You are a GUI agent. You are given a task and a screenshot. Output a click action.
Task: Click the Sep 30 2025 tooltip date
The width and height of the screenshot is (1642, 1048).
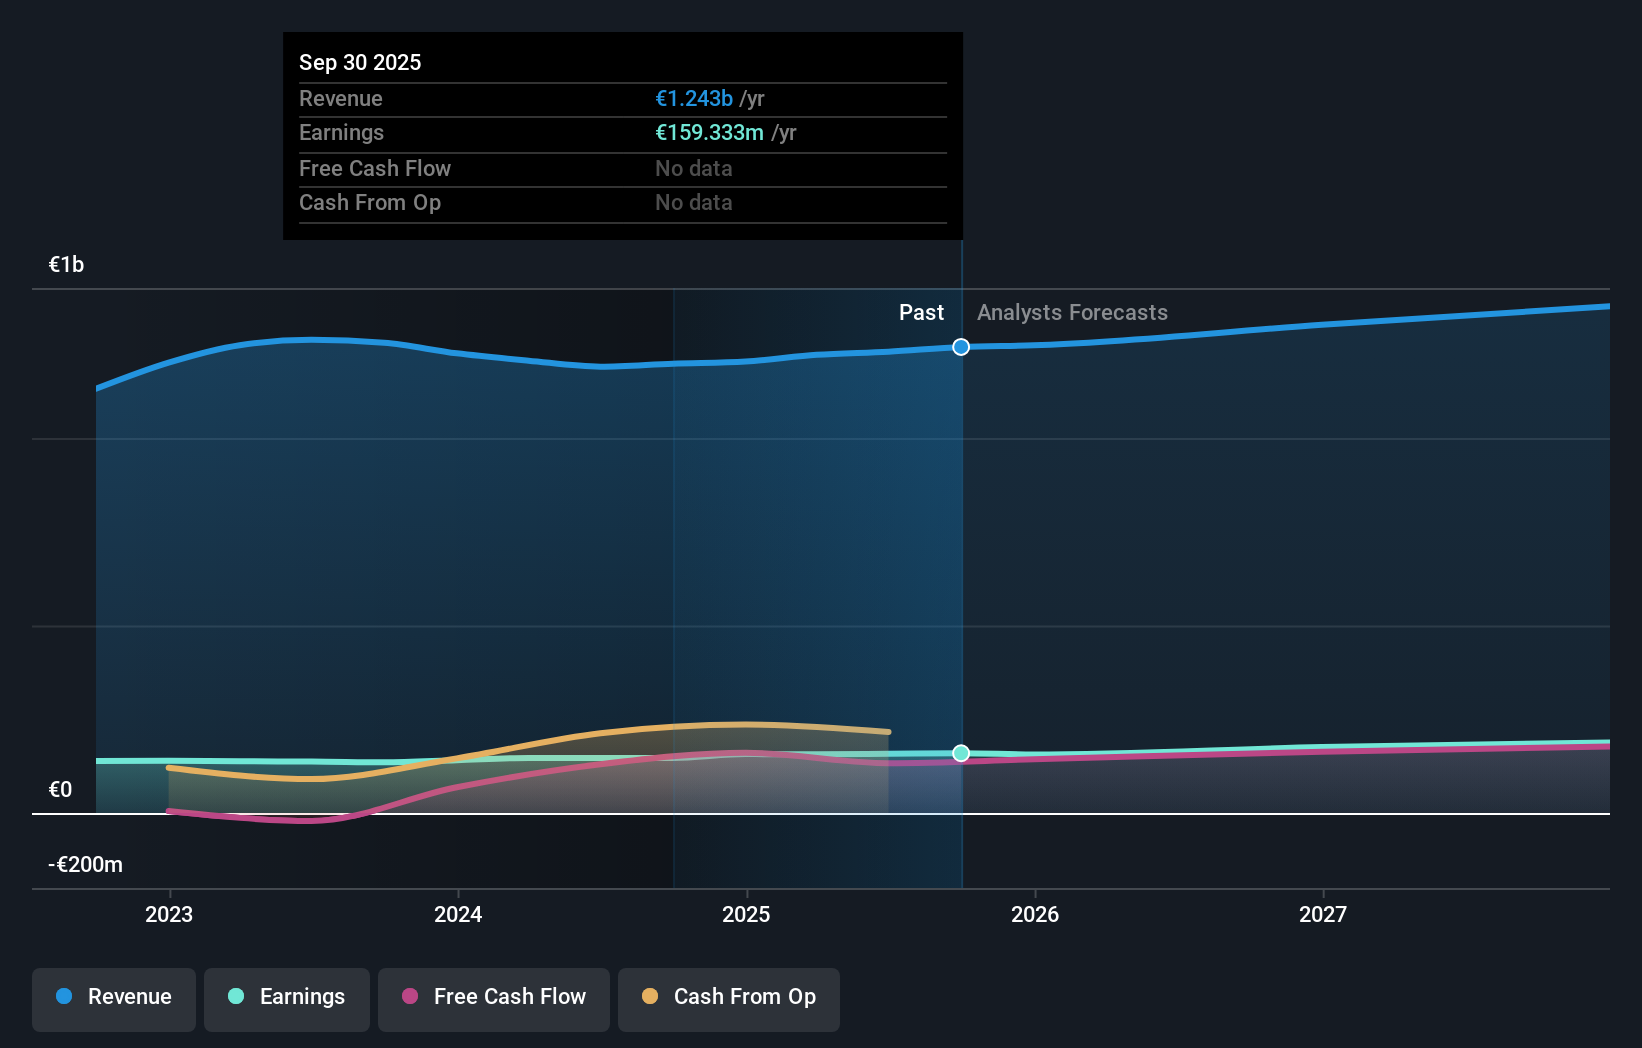click(360, 62)
